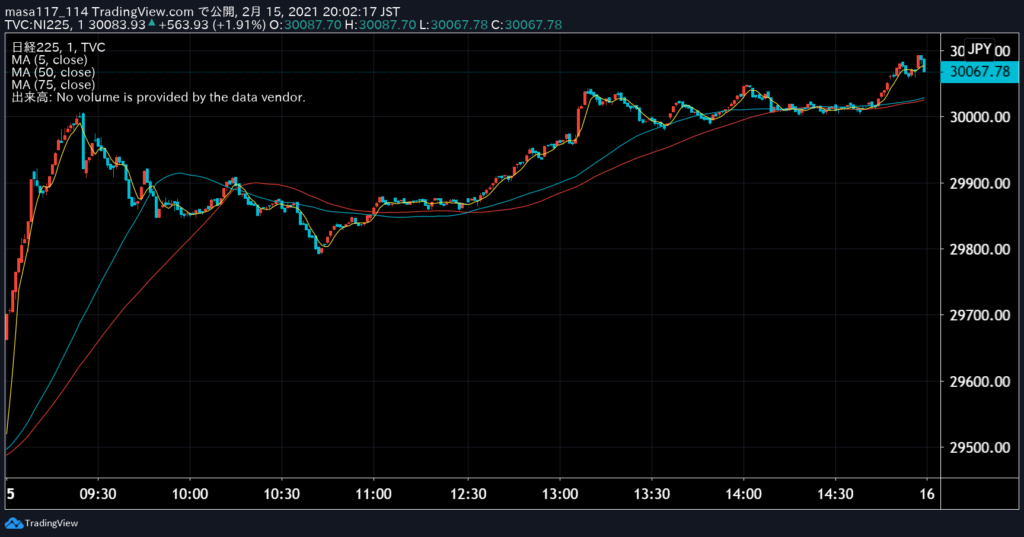Click the 12:30 time axis label

tap(468, 494)
